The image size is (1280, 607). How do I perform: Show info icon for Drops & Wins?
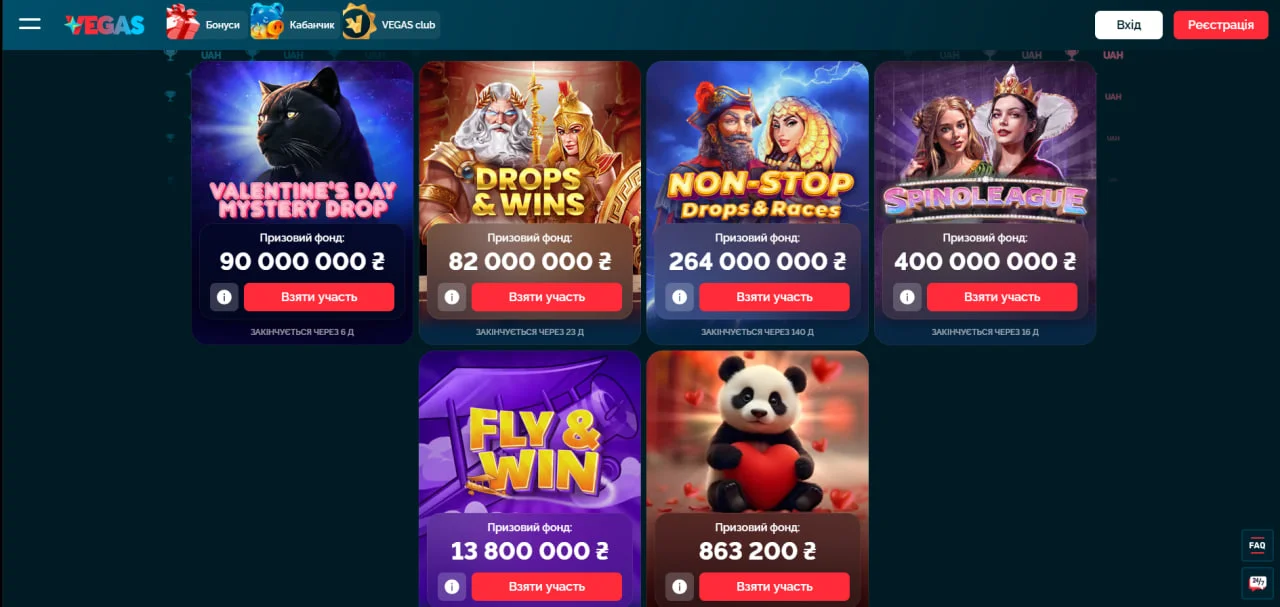pos(452,297)
